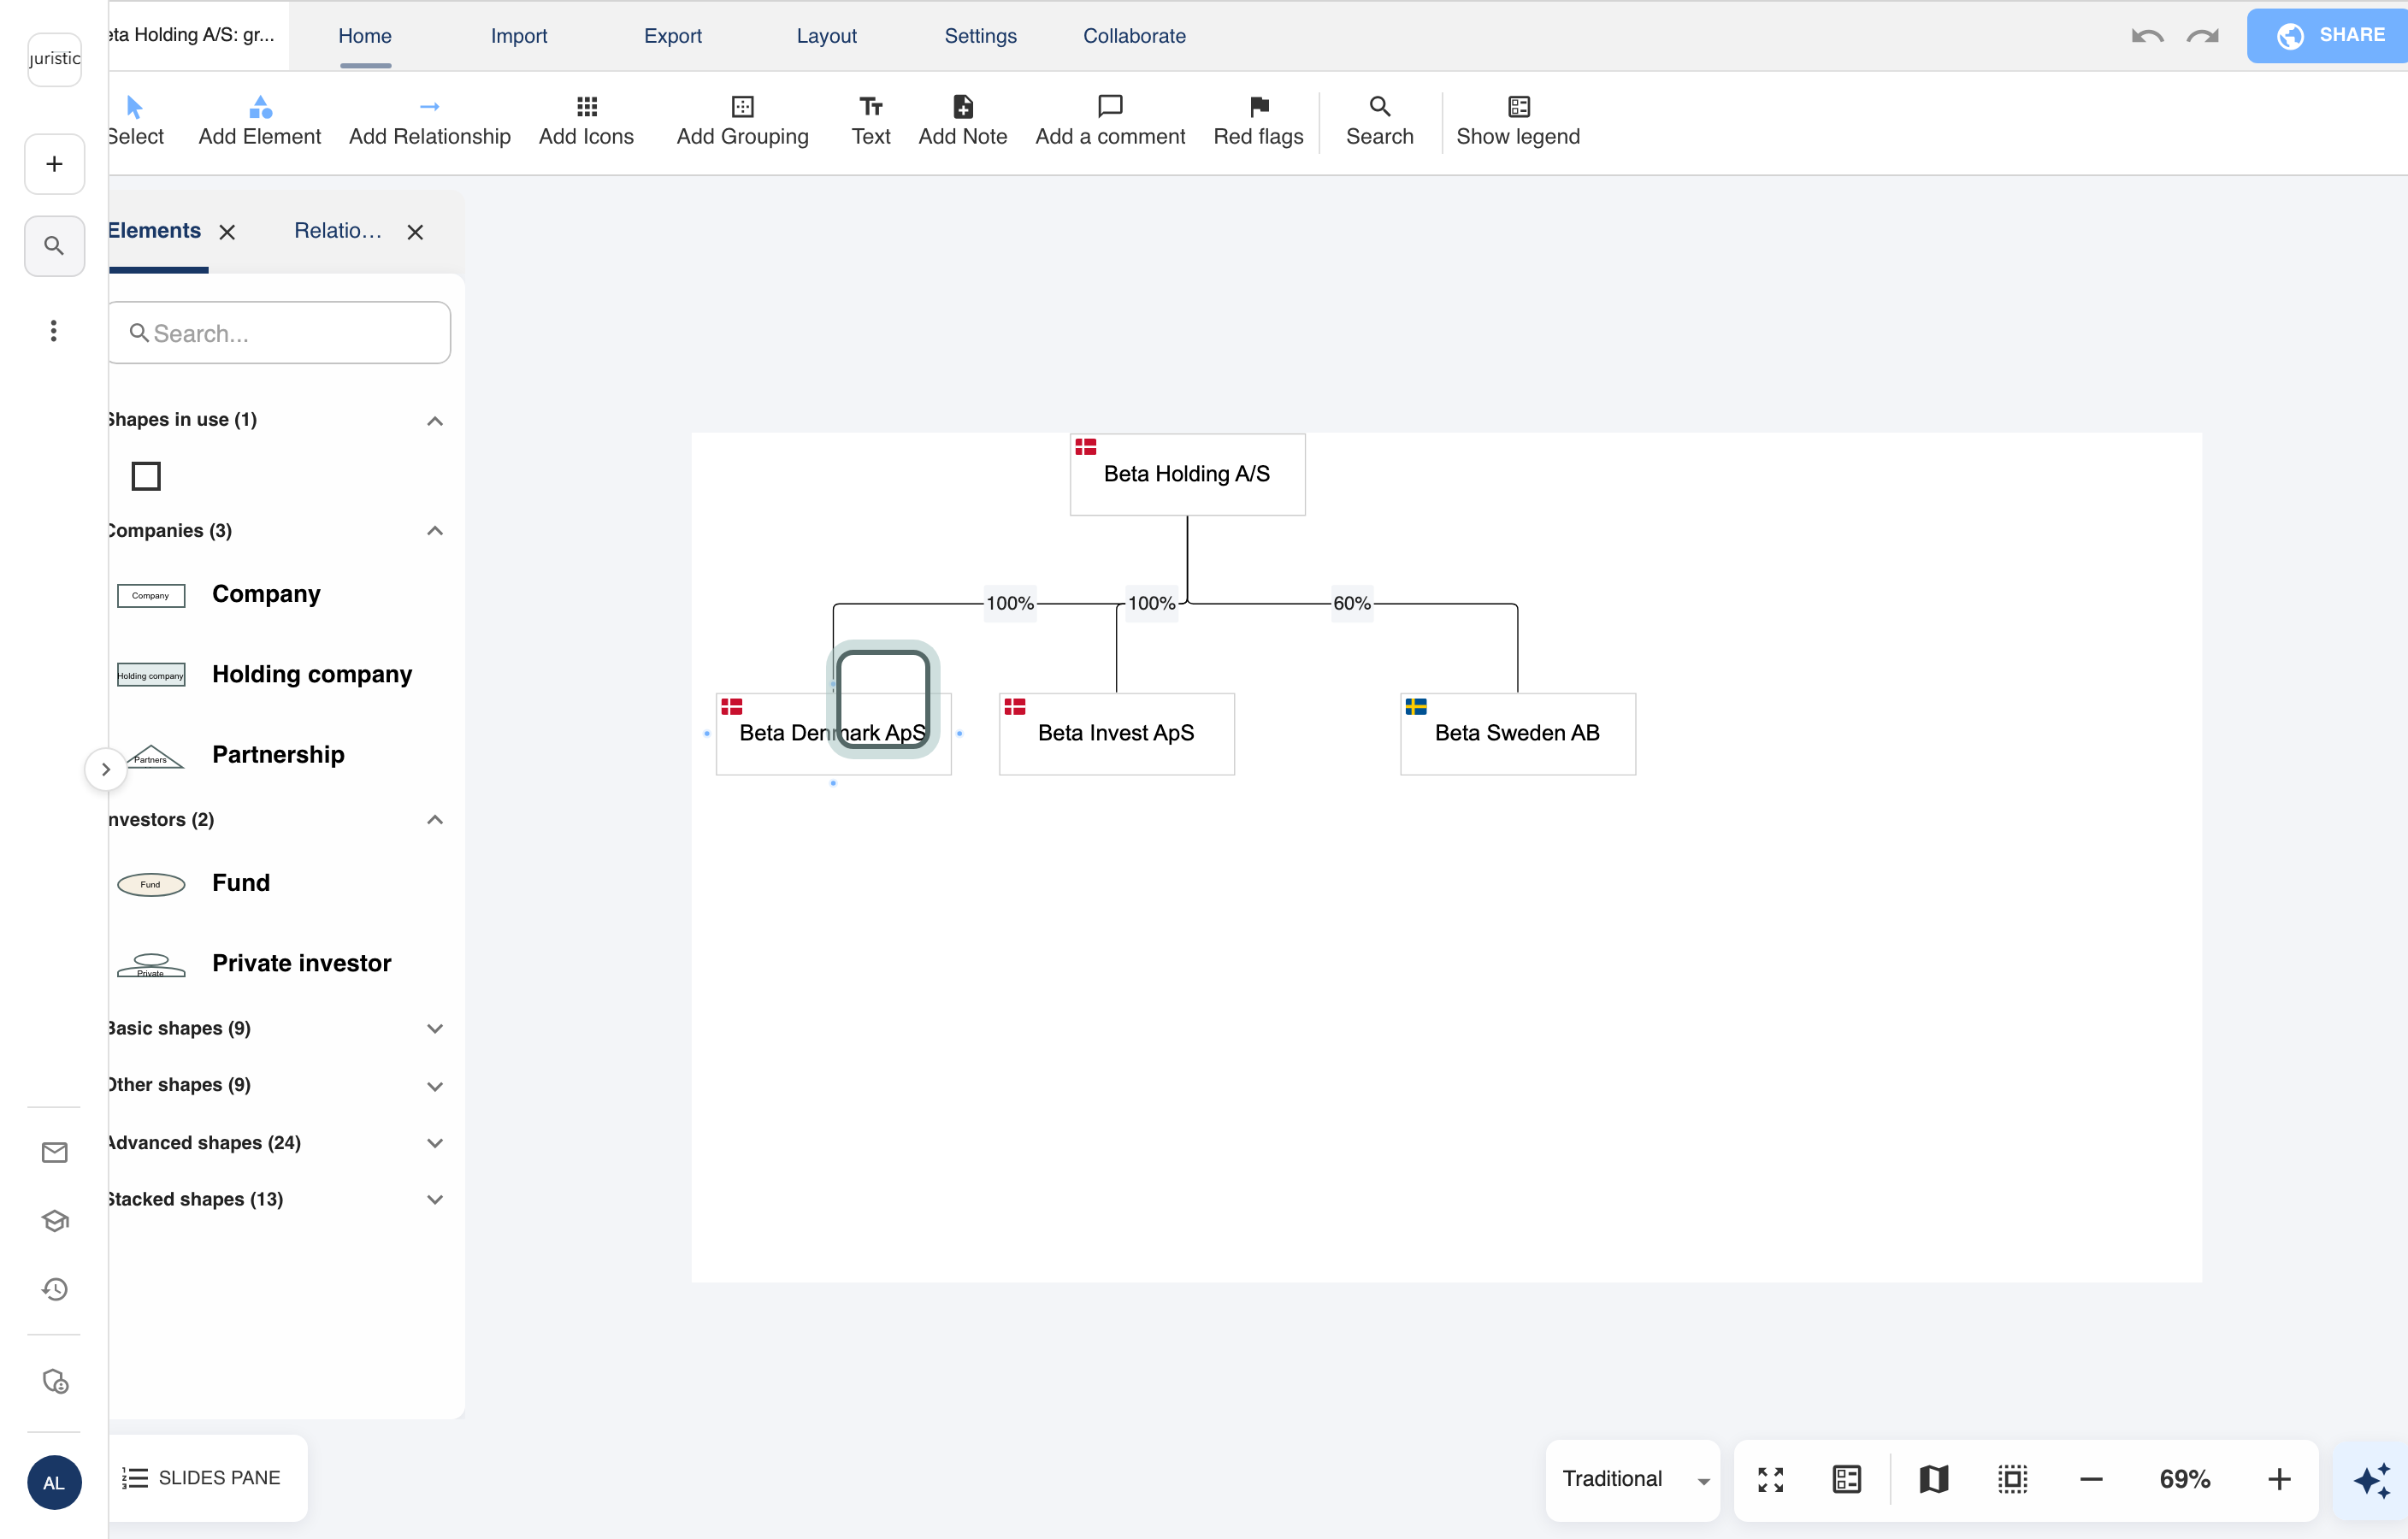Select the Add Element tool

pos(259,121)
